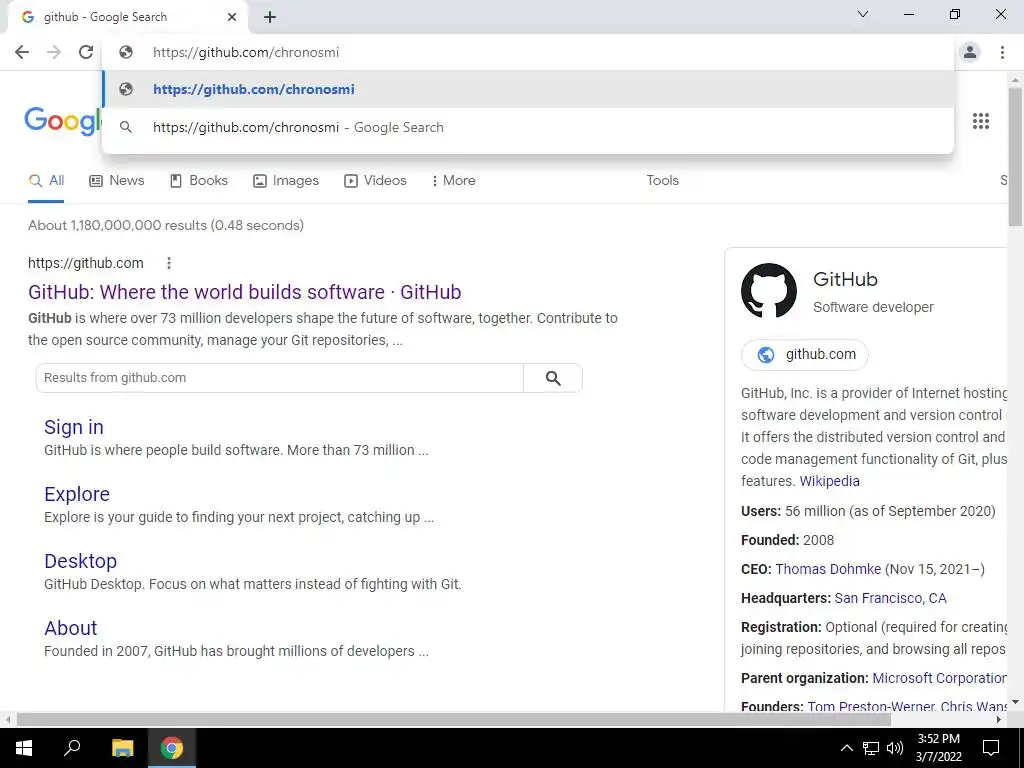Open the Wikipedia link in the GitHub description
Image resolution: width=1024 pixels, height=768 pixels.
click(829, 481)
